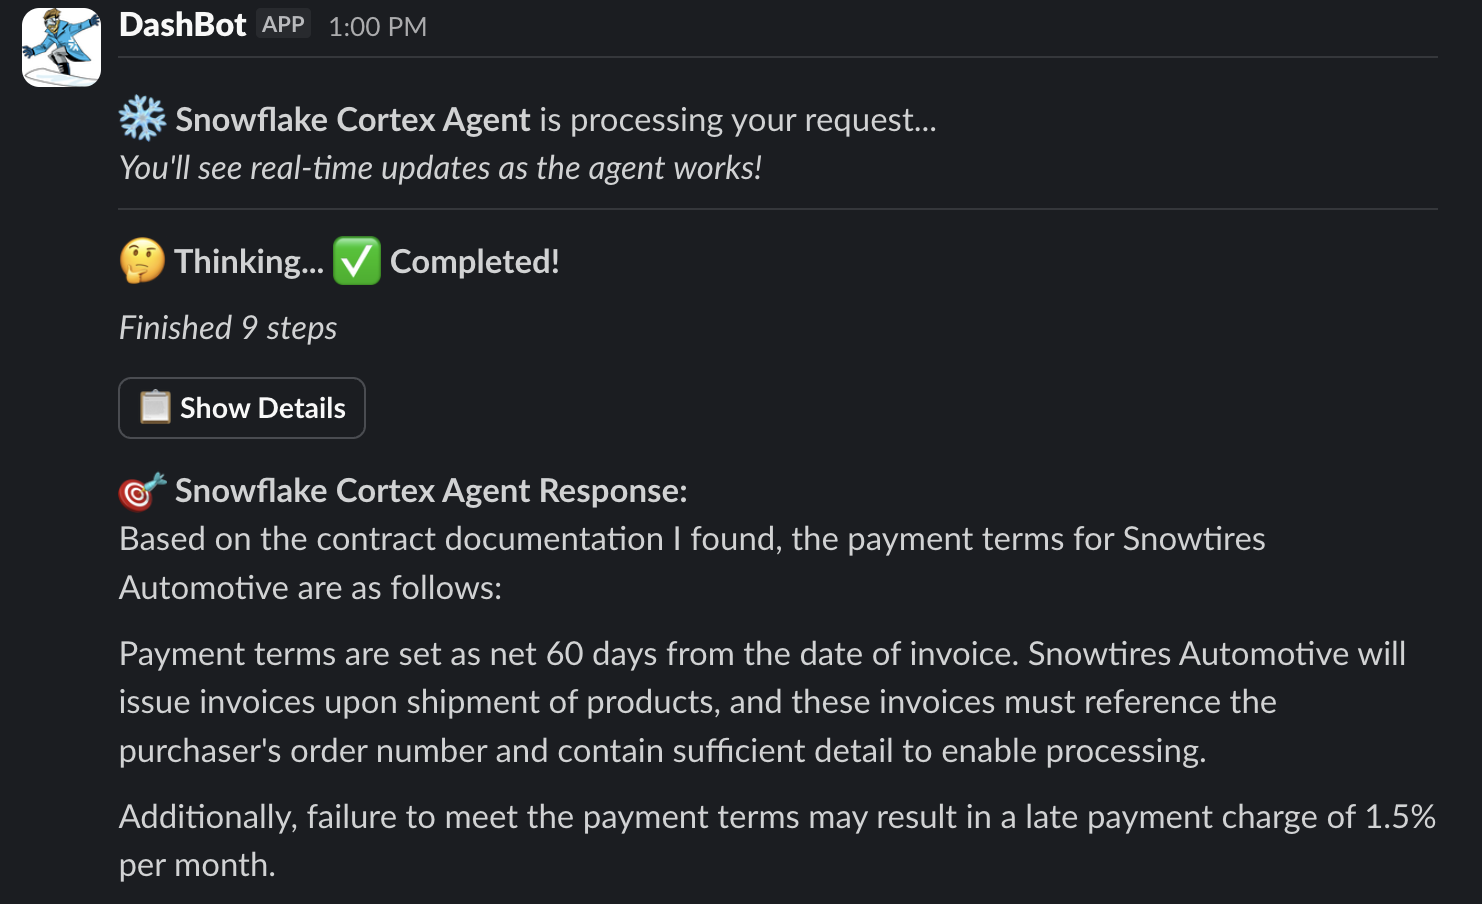The width and height of the screenshot is (1482, 904).
Task: Open the DashBot sender name profile
Action: [x=182, y=25]
